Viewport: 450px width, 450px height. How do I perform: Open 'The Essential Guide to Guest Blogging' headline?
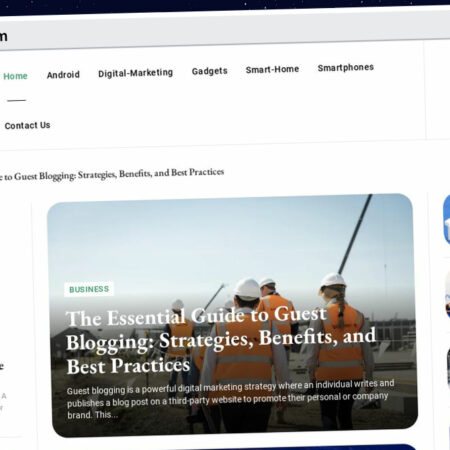click(221, 340)
